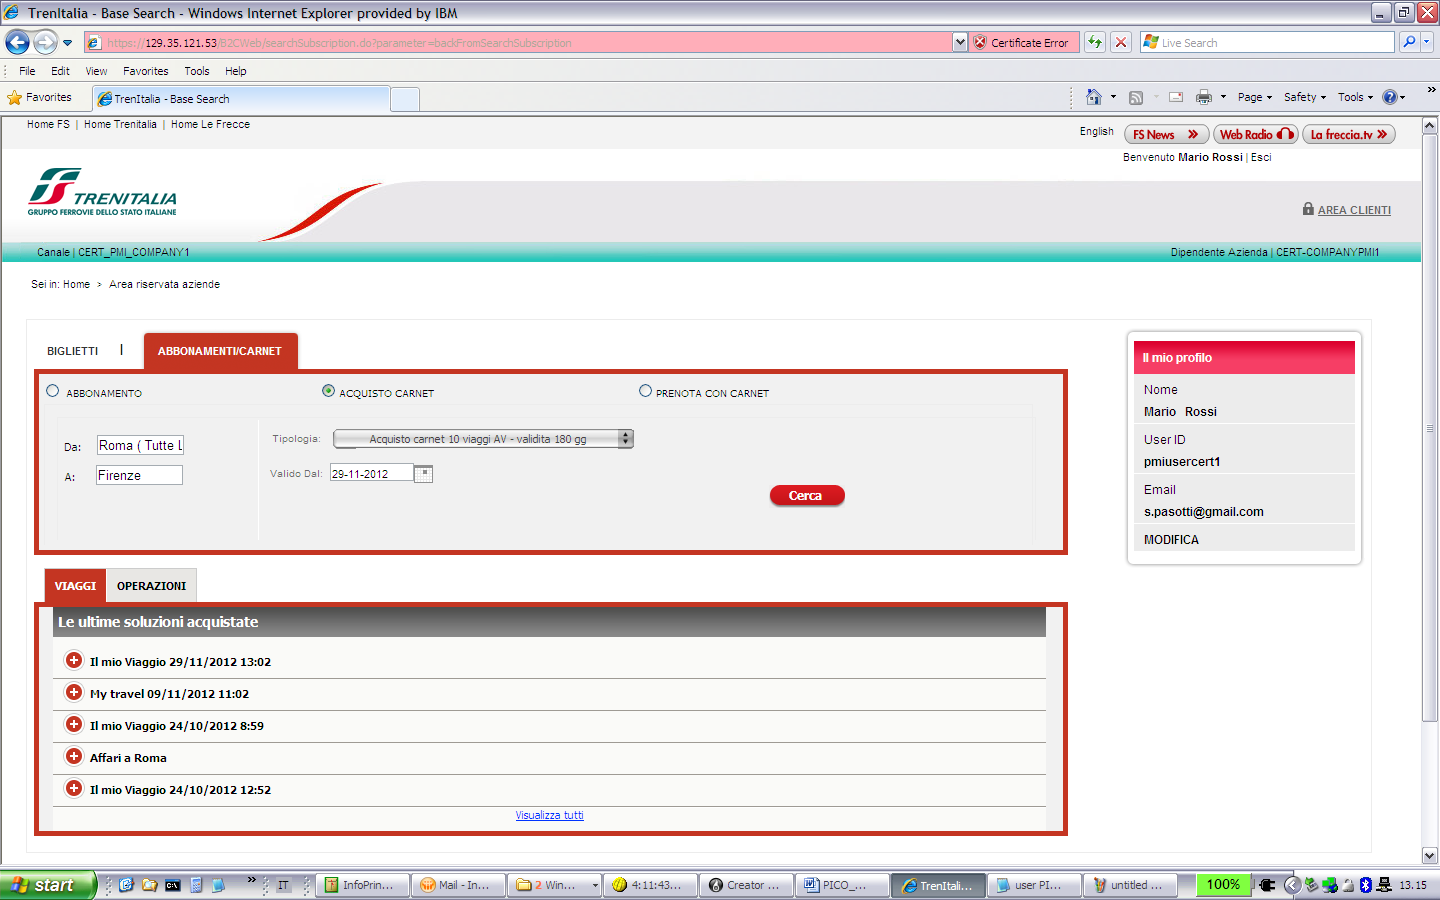1440x900 pixels.
Task: Expand Il mio Viaggio 24/10/2012 12:52
Action: (74, 788)
